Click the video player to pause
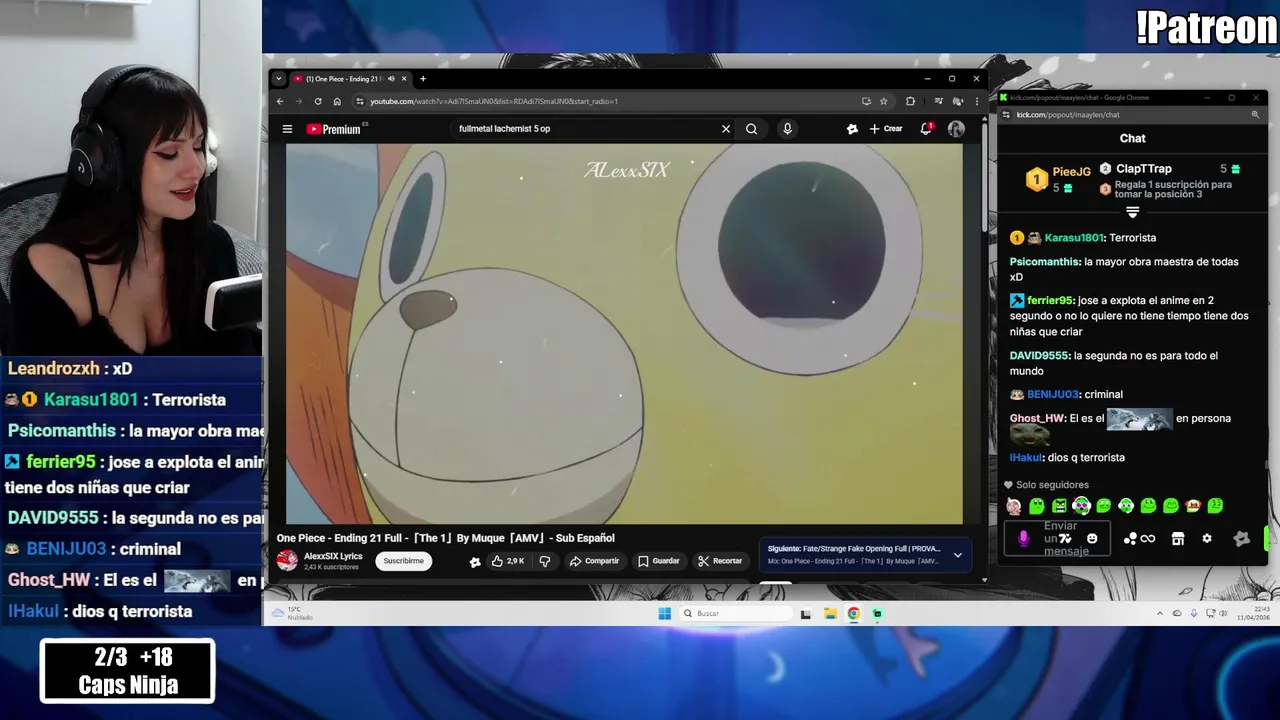This screenshot has height=720, width=1280. pos(624,334)
